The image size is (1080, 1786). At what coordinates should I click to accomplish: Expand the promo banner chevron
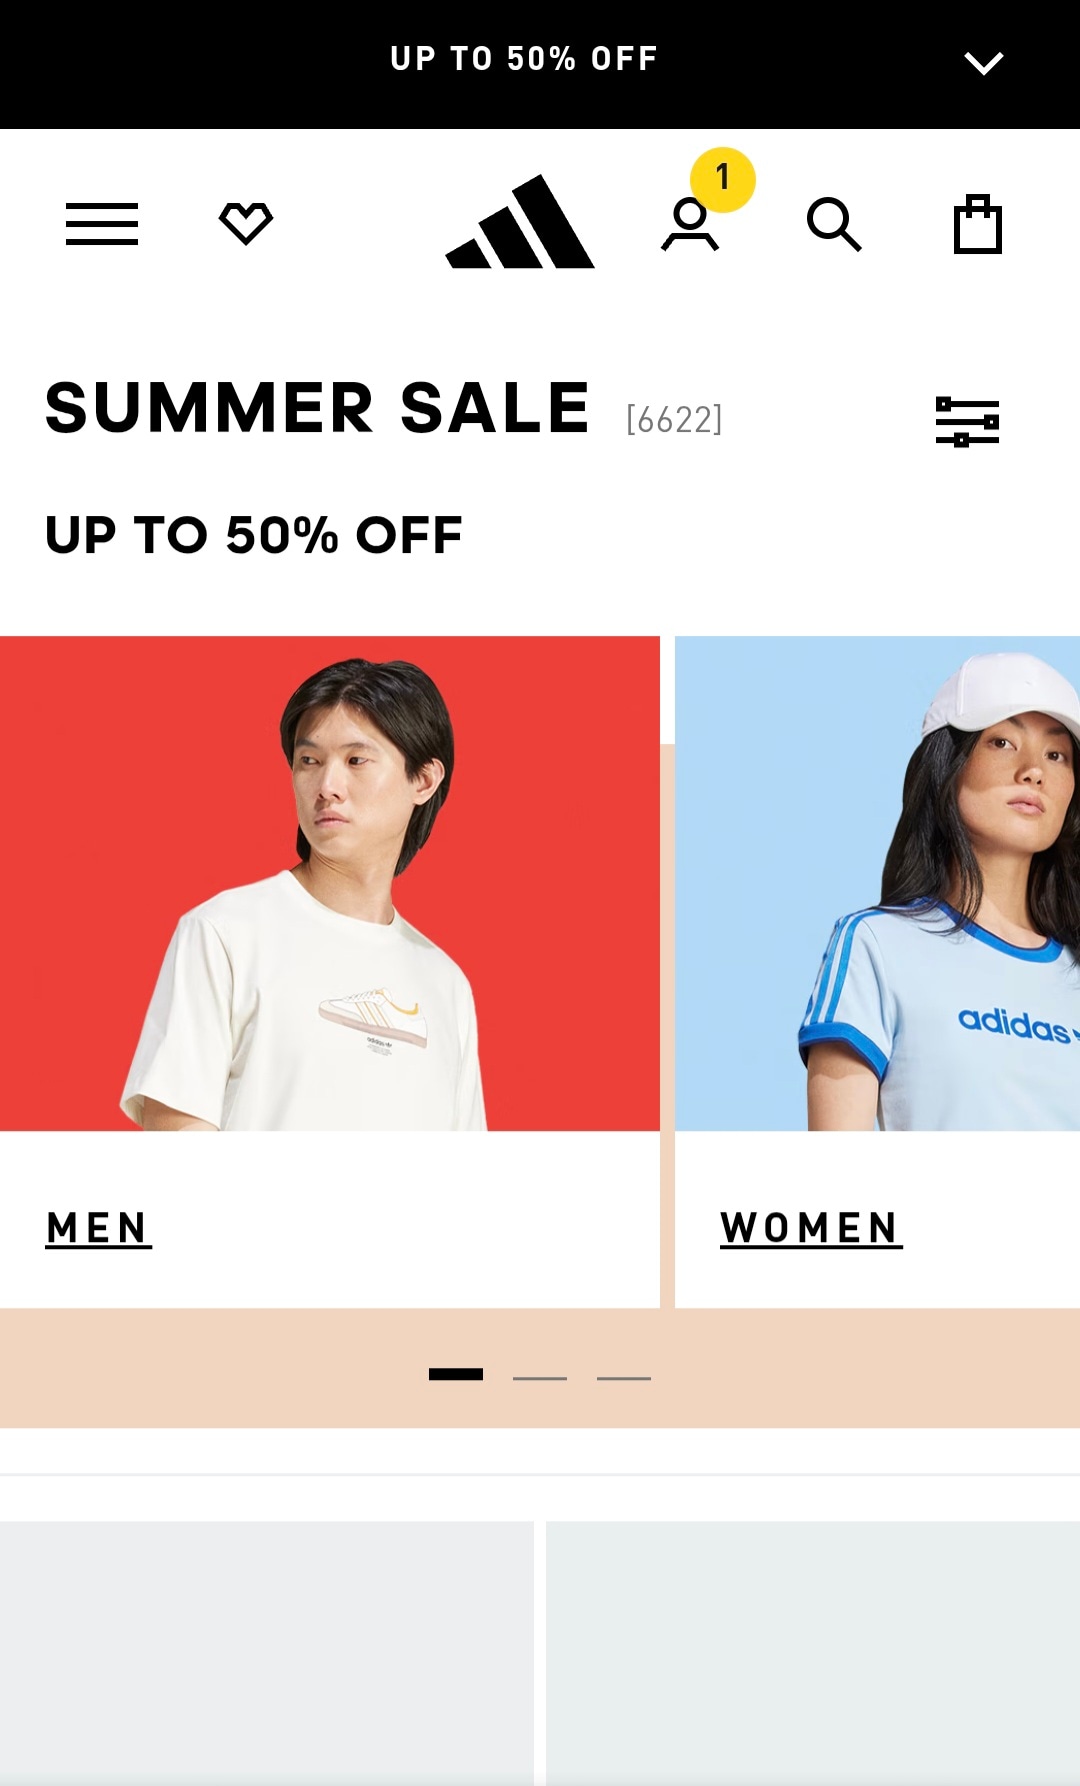click(x=984, y=63)
